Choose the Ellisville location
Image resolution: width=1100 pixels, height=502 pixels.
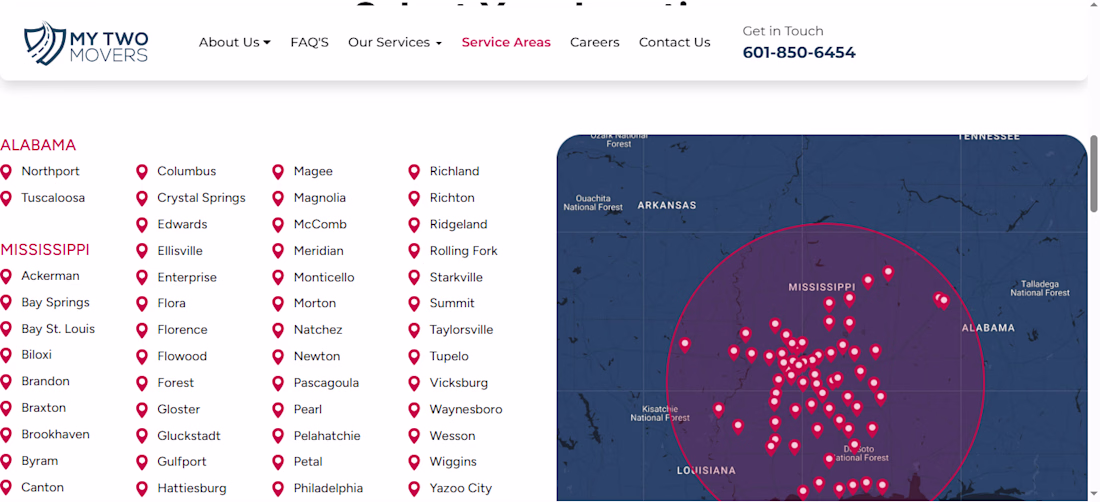(x=180, y=250)
